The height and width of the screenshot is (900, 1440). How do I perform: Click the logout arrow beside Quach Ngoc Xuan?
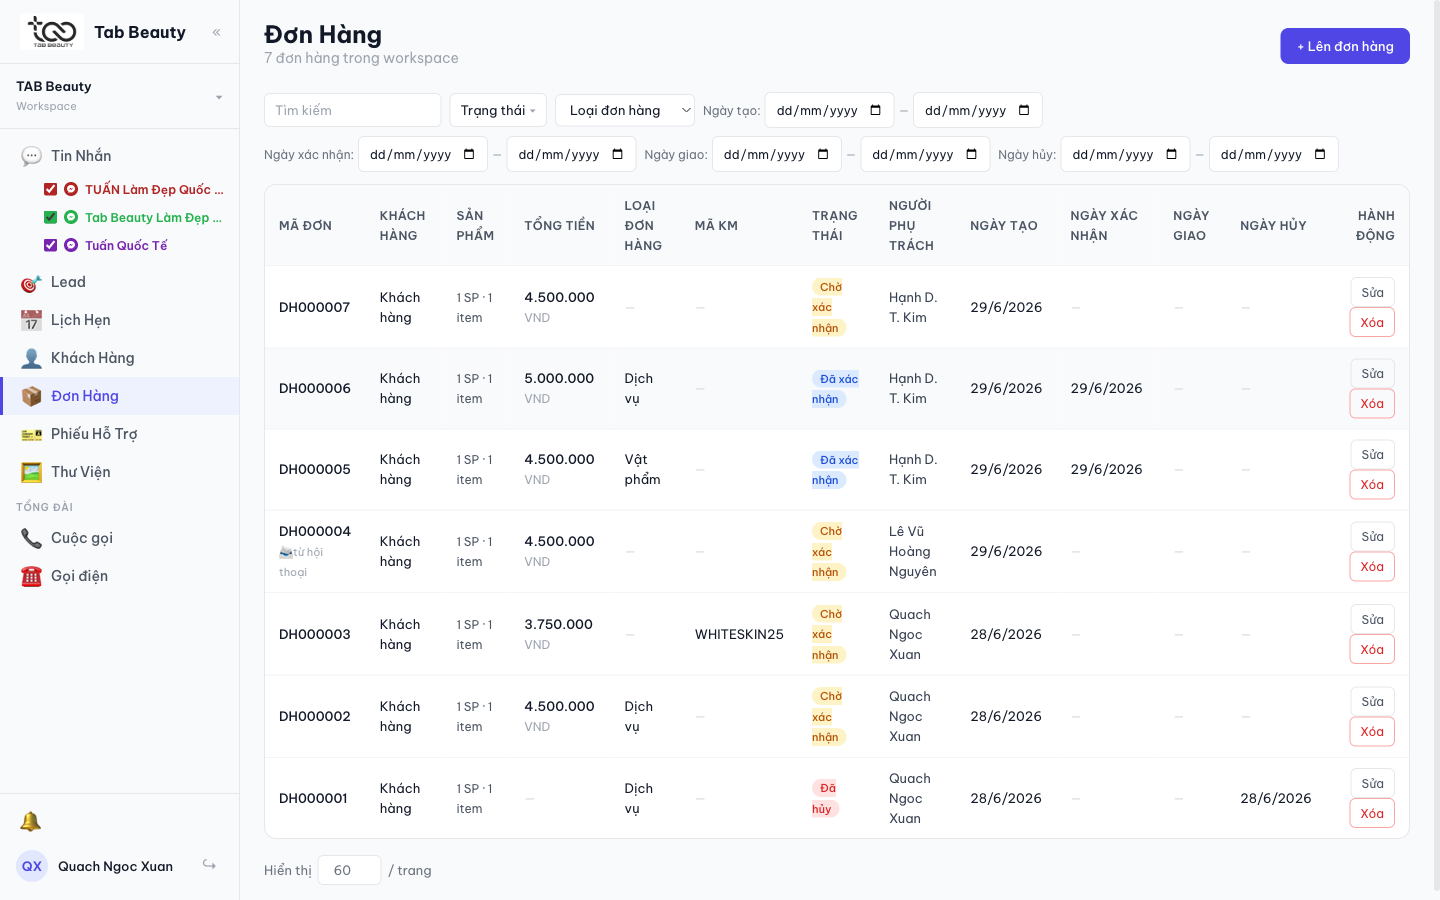tap(209, 865)
